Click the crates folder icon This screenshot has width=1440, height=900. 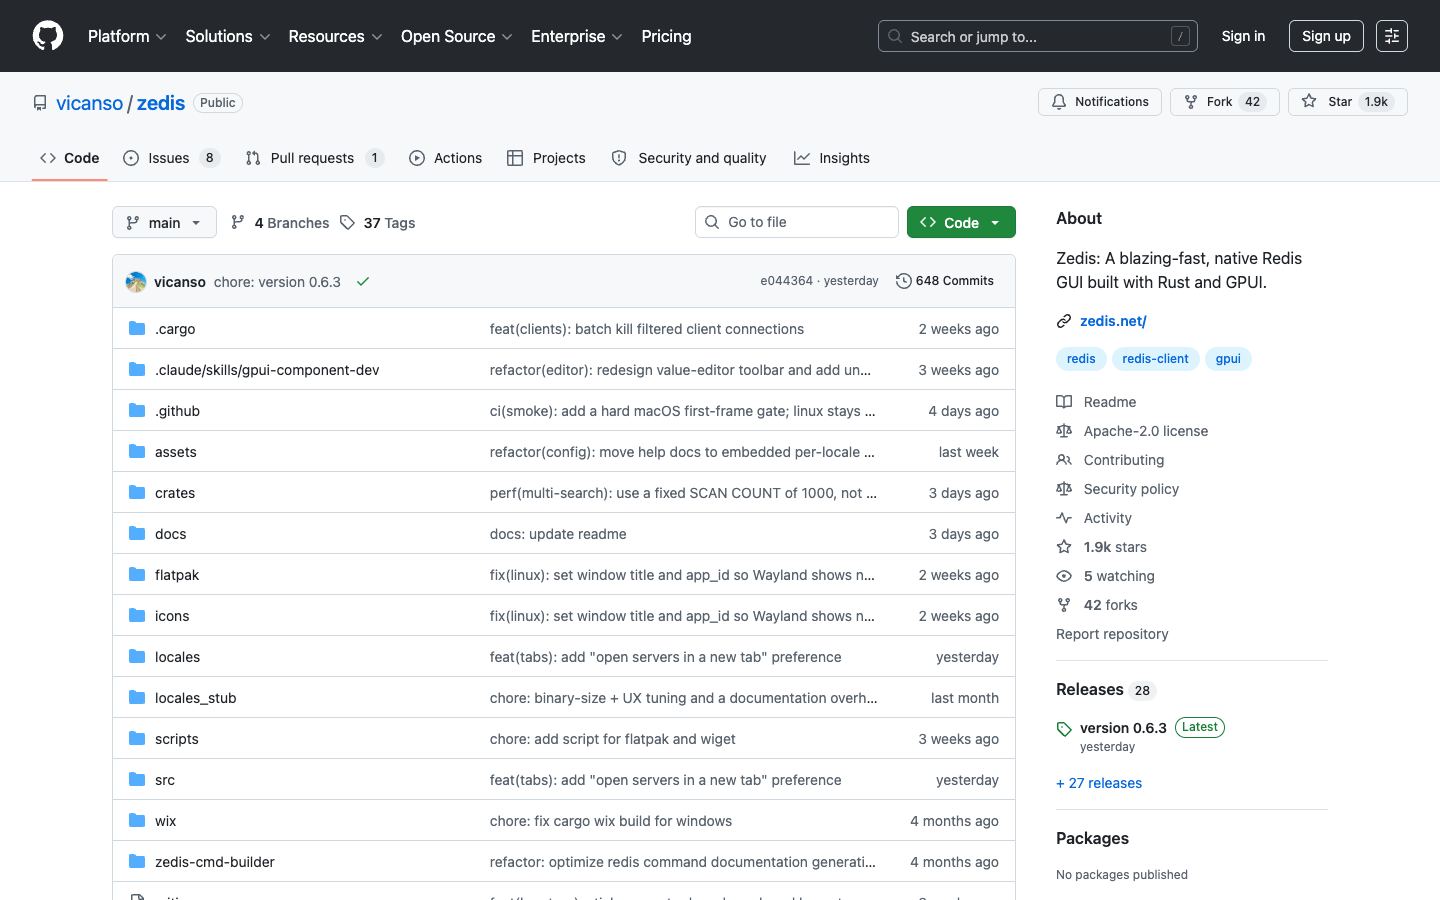(x=137, y=493)
